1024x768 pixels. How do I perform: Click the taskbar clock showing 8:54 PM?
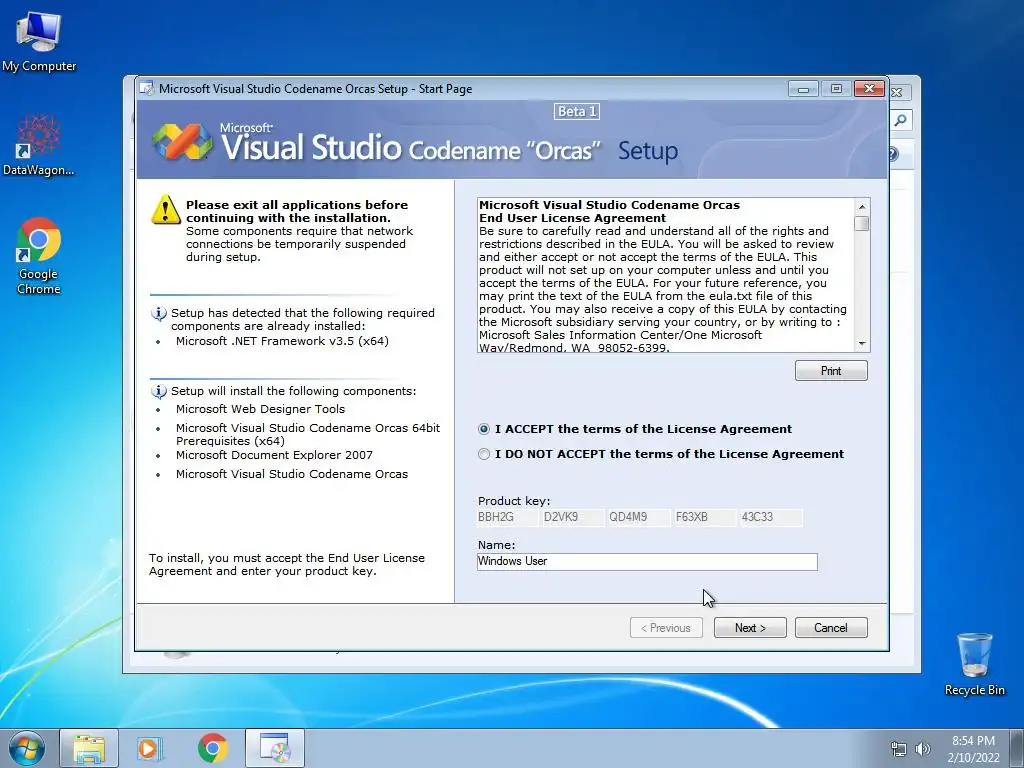click(x=973, y=748)
